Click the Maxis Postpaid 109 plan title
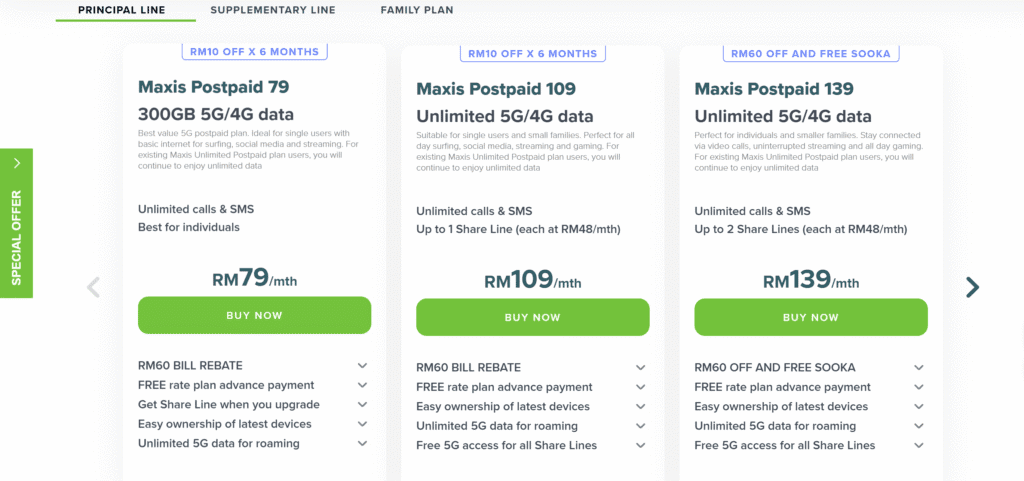The image size is (1024, 481). tap(496, 89)
